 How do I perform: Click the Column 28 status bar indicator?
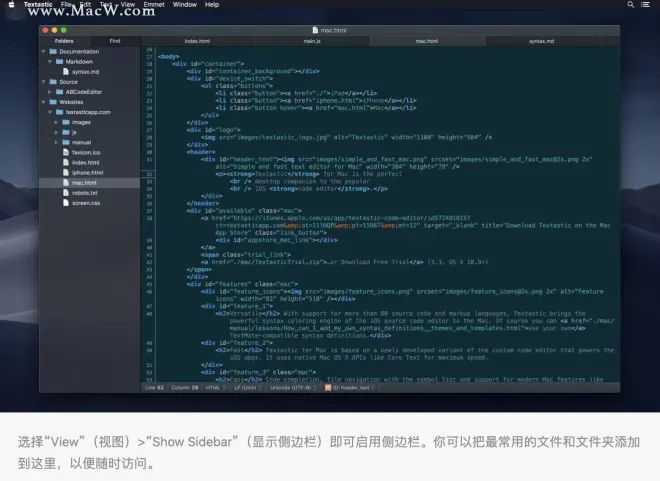(x=185, y=388)
